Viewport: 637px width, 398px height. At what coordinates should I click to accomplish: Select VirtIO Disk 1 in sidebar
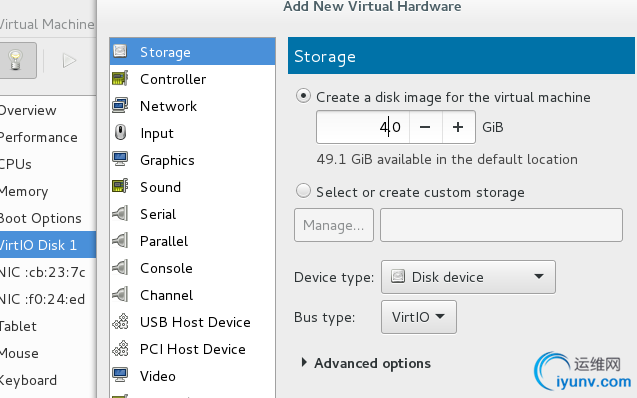[x=48, y=245]
